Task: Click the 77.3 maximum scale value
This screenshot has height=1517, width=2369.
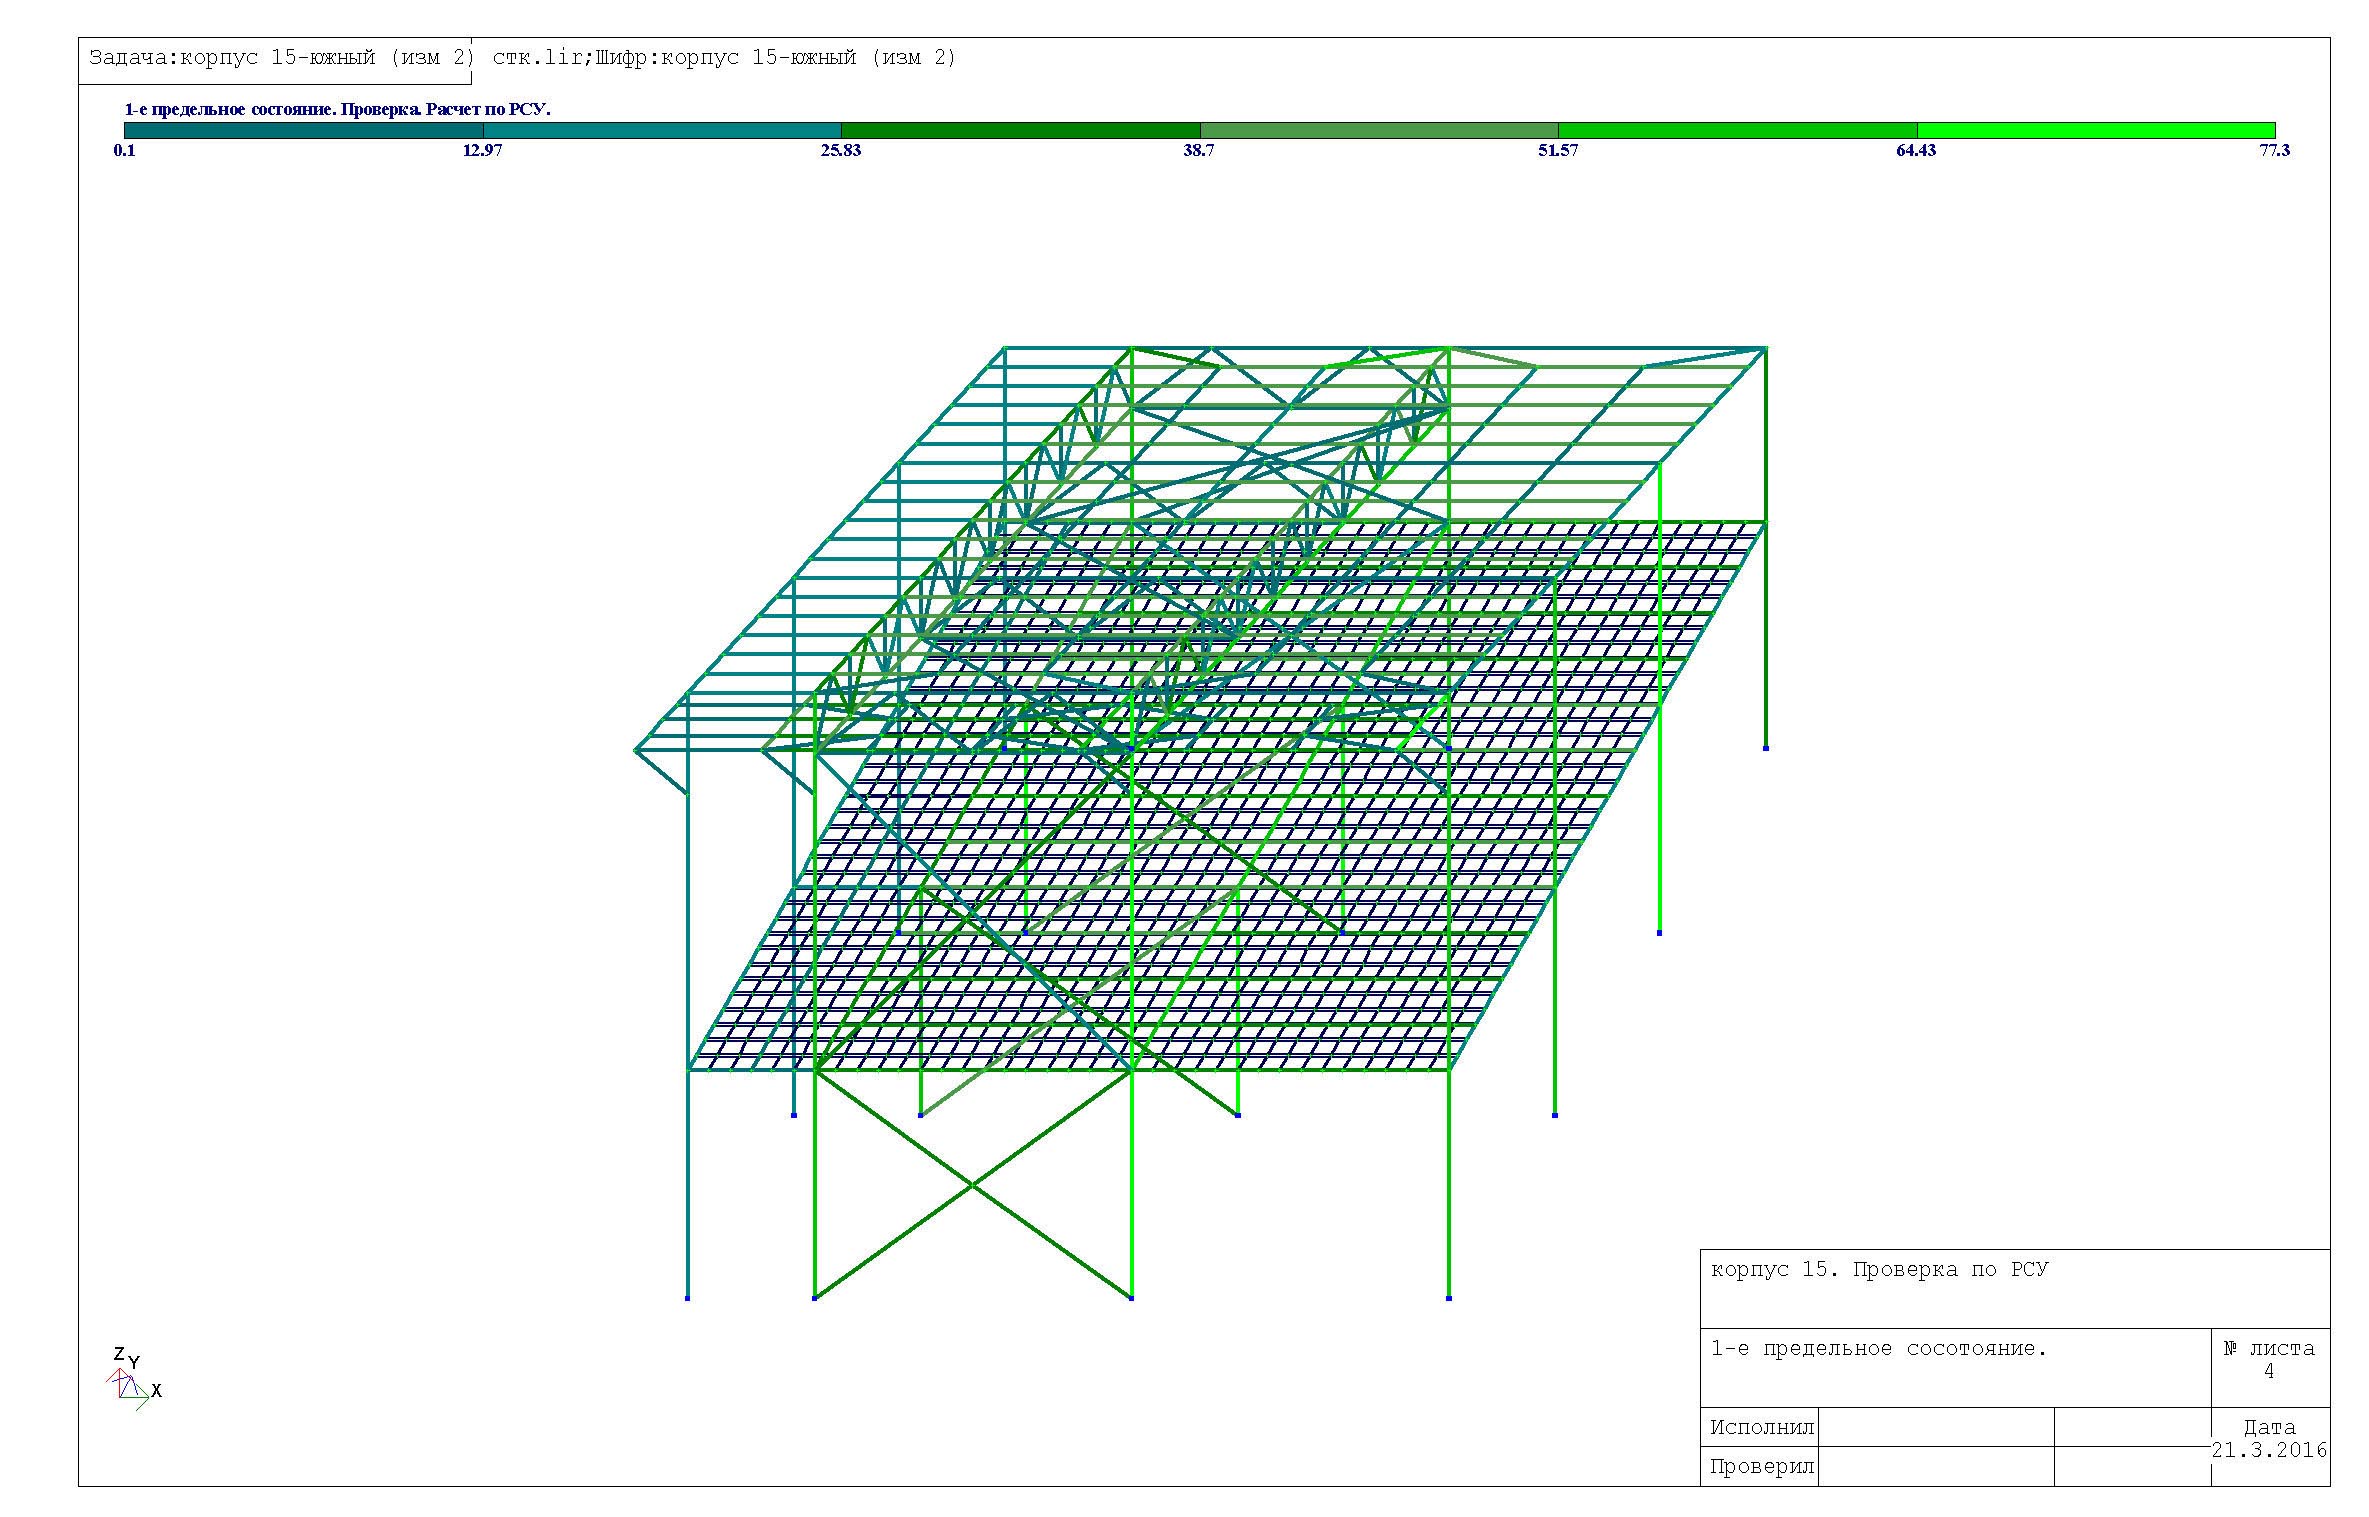Action: tap(2274, 151)
